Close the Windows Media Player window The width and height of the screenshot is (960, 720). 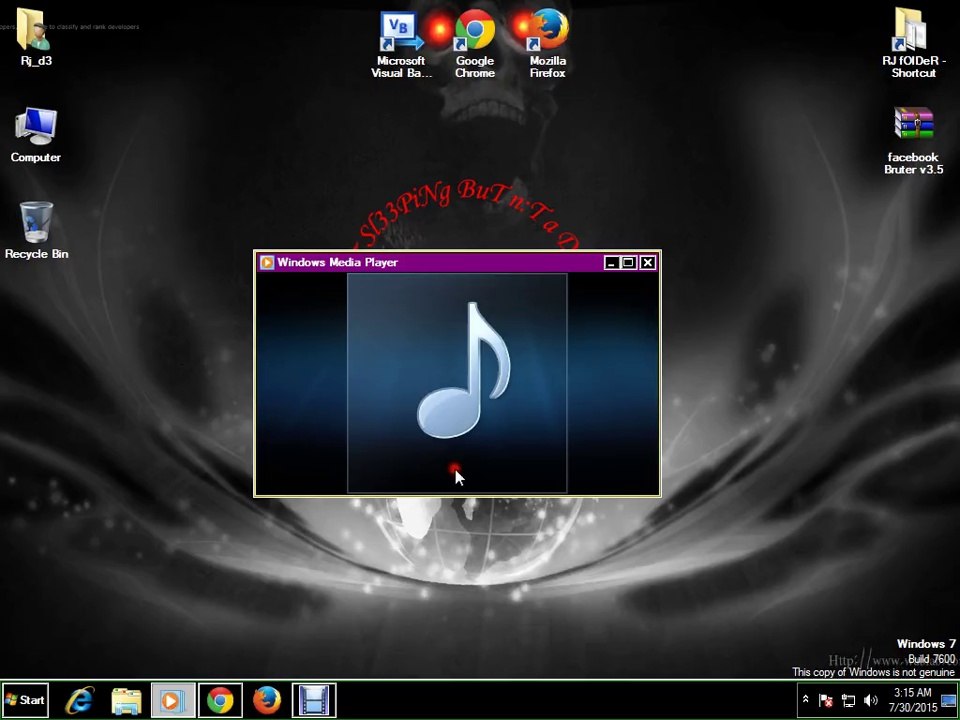[648, 263]
